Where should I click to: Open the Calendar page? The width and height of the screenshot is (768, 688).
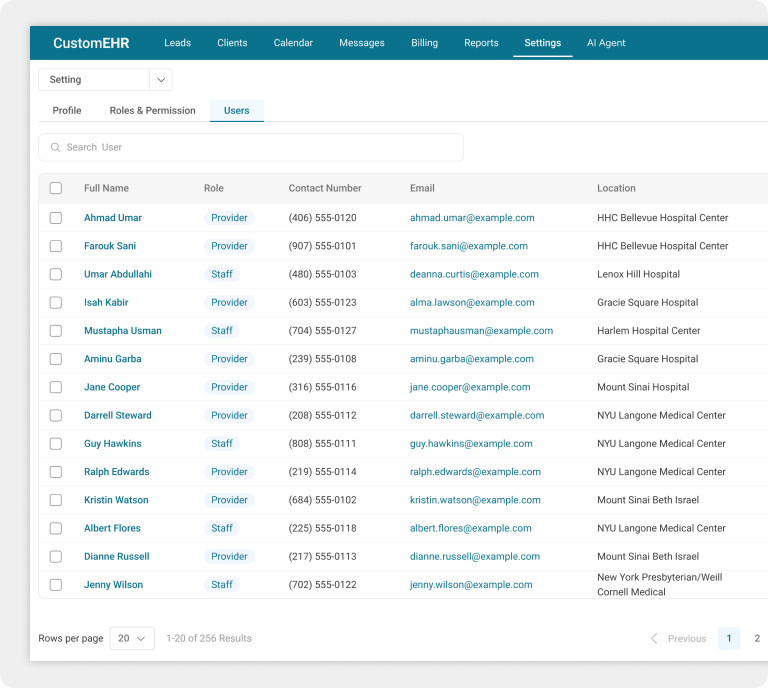click(x=293, y=43)
